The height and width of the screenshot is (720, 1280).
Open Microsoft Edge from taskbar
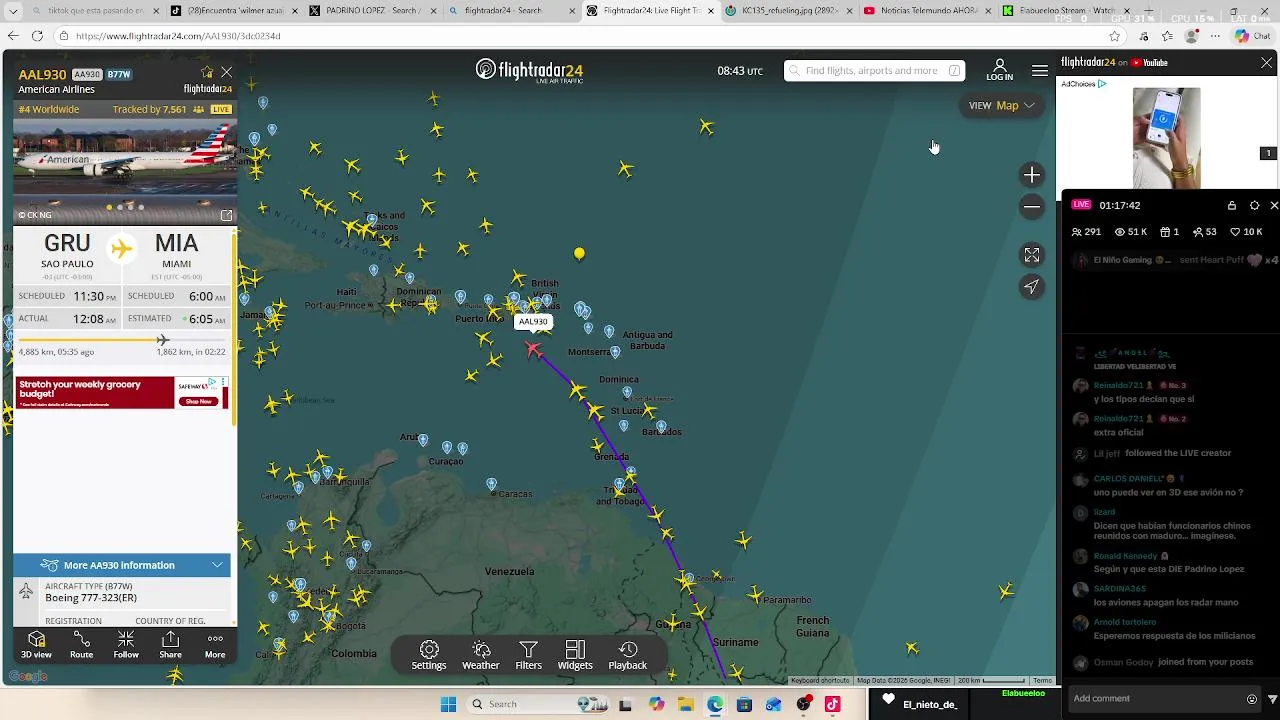(x=715, y=704)
